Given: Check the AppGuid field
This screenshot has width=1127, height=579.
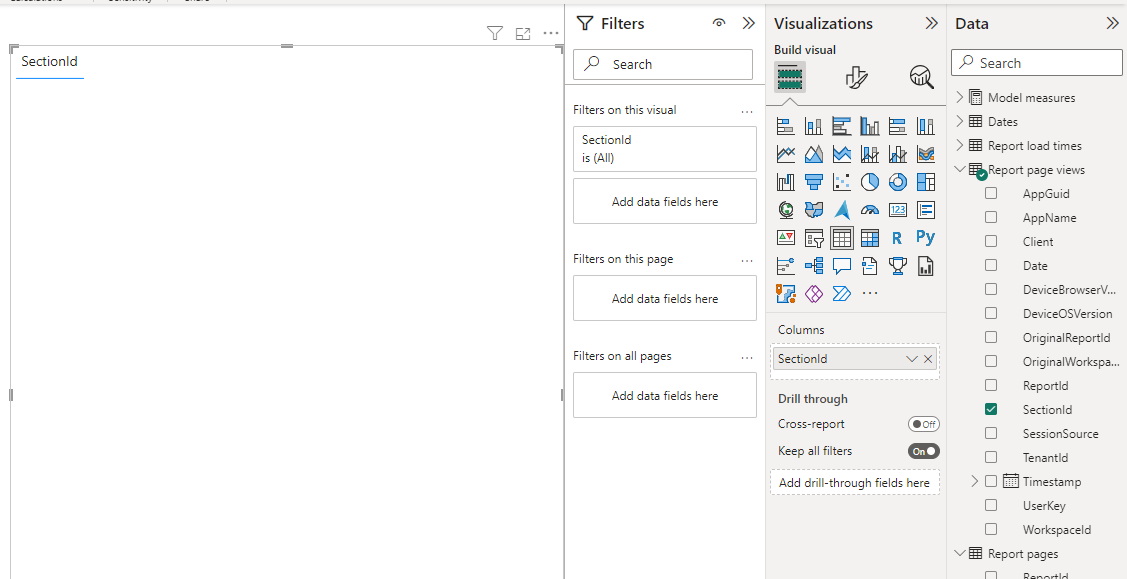Looking at the screenshot, I should (991, 193).
